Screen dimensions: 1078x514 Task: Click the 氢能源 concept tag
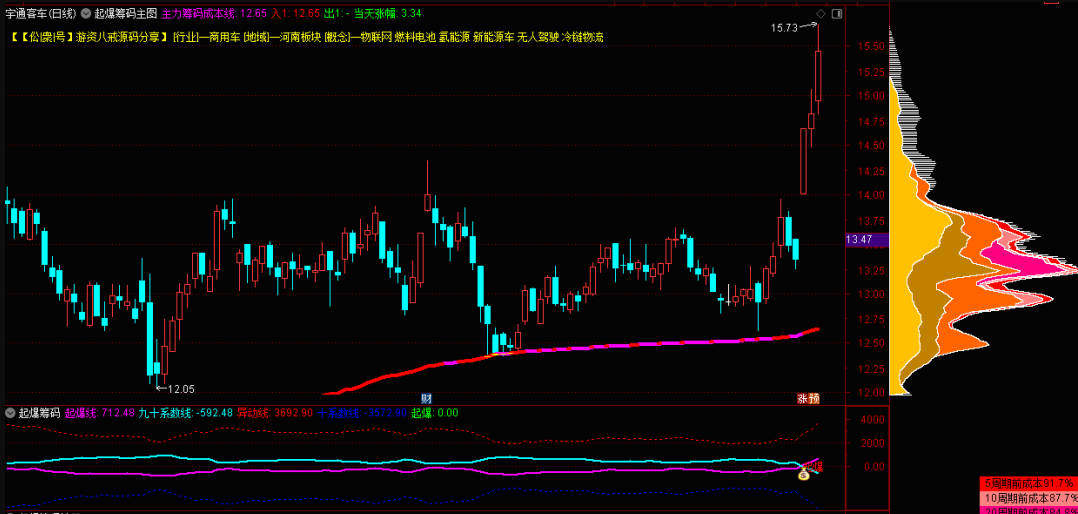(455, 37)
